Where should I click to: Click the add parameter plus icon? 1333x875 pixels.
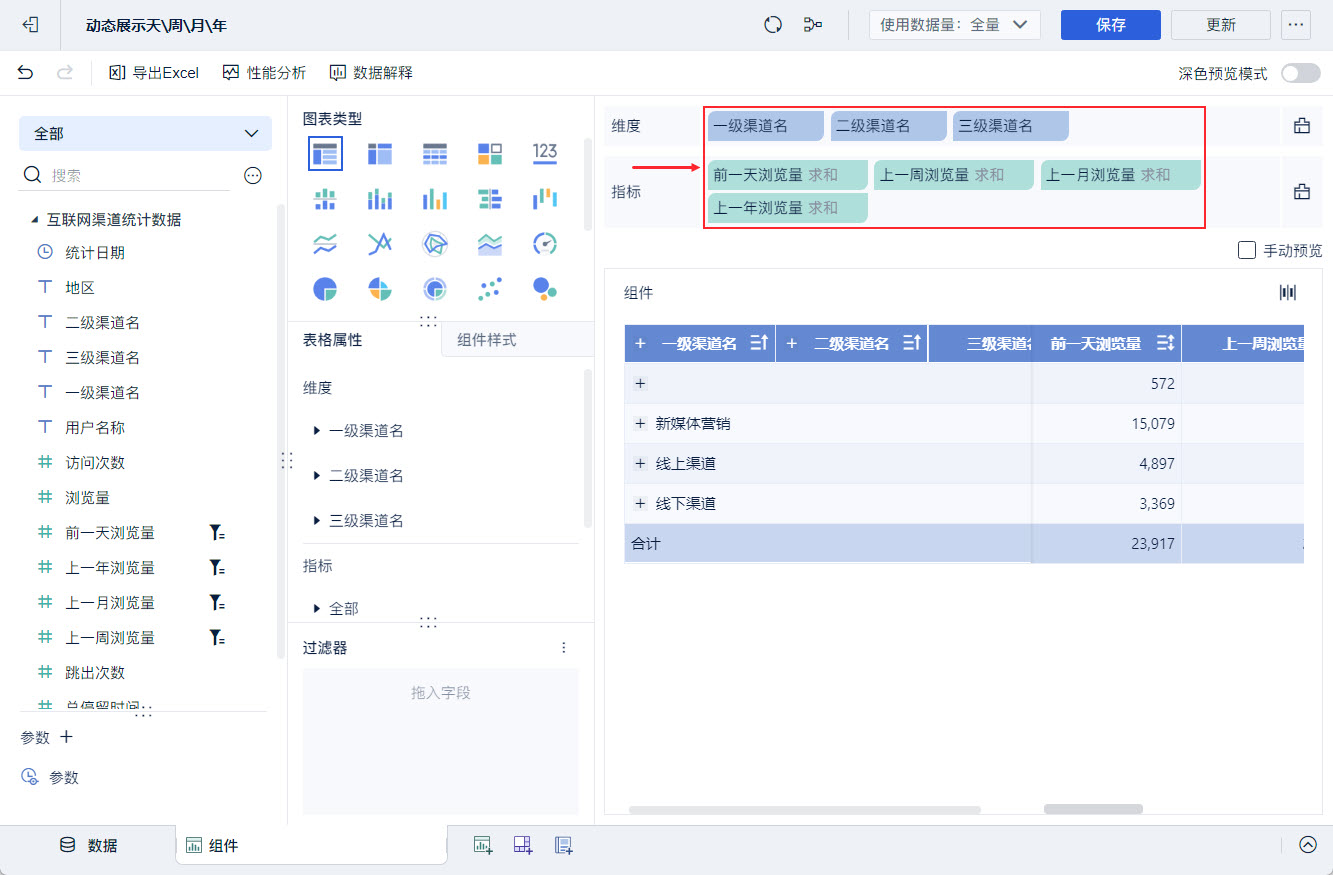pyautogui.click(x=67, y=737)
